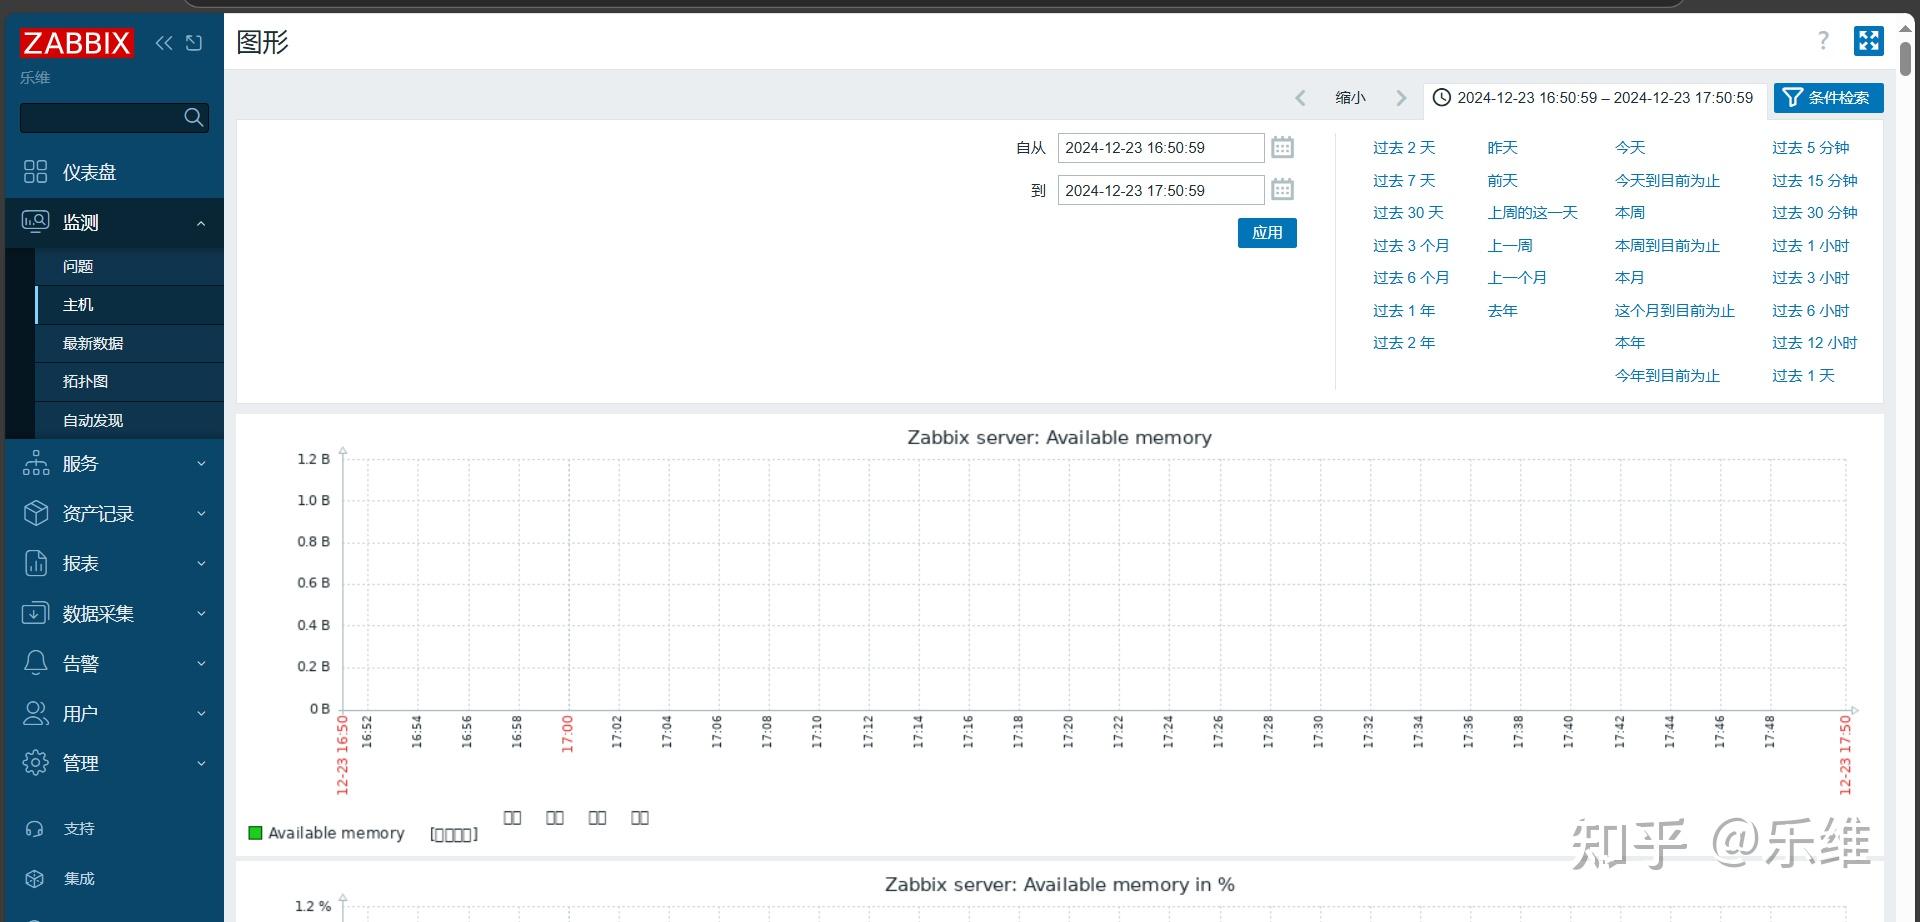Open the calendar picker beside 自从 field
The height and width of the screenshot is (922, 1920).
[1283, 147]
